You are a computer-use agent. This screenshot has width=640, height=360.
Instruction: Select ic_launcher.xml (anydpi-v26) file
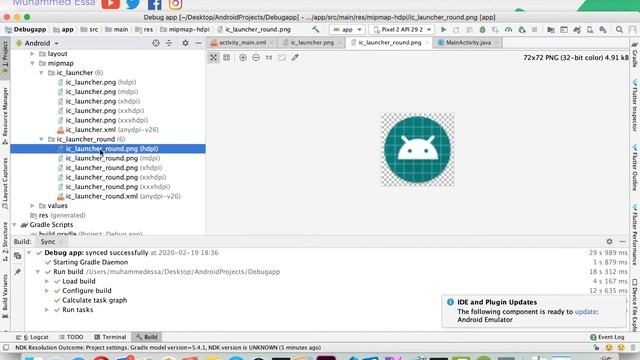108,130
